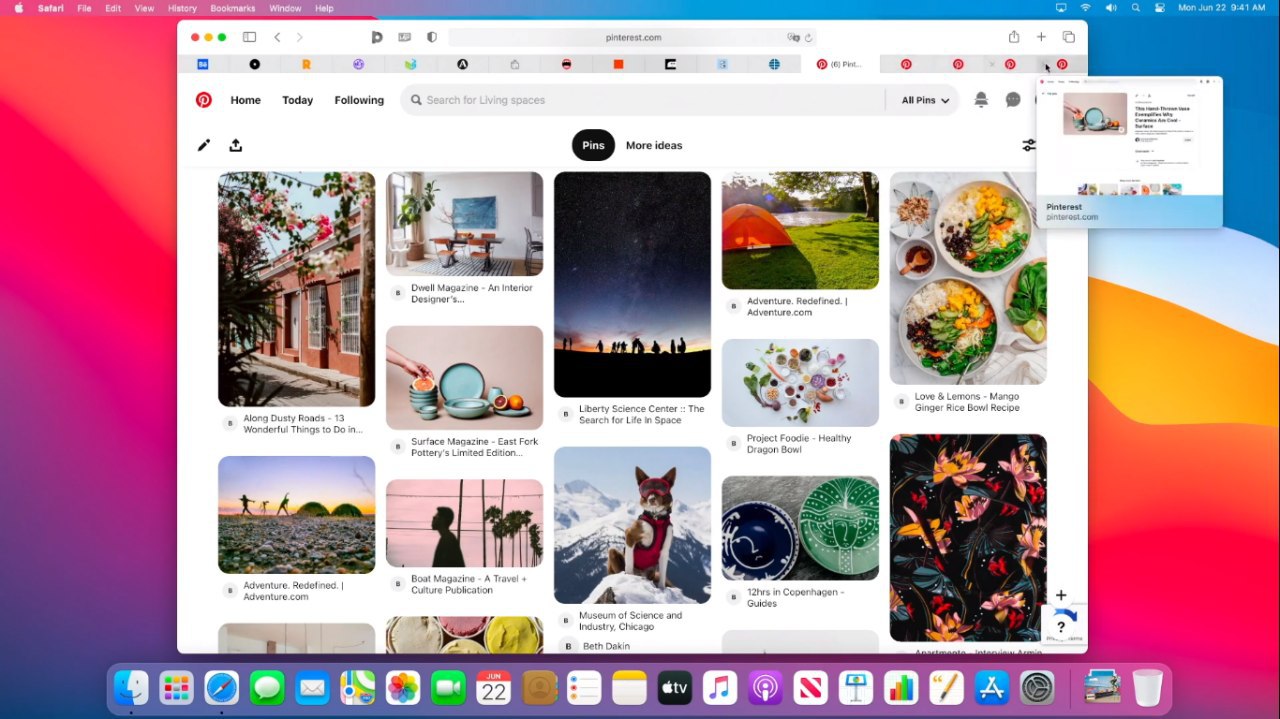The image size is (1280, 719).
Task: Open the tab overview icon
Action: pyautogui.click(x=1068, y=37)
